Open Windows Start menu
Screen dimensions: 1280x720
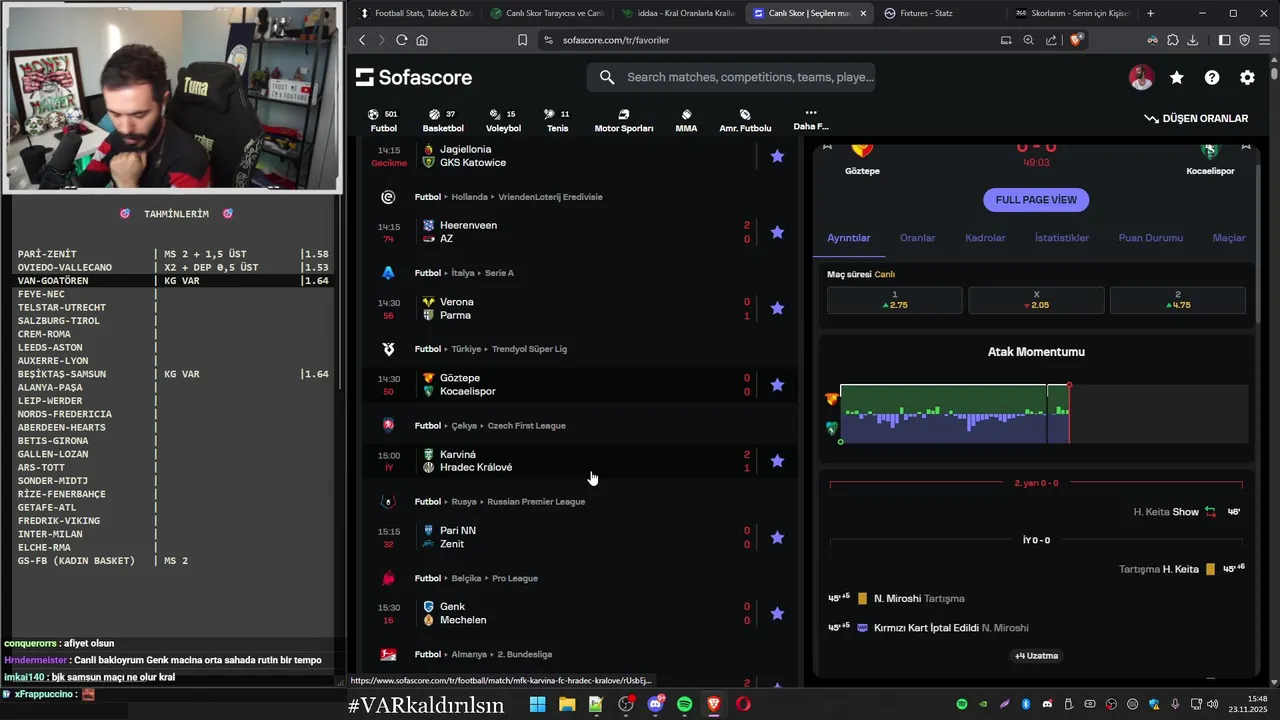(x=537, y=704)
